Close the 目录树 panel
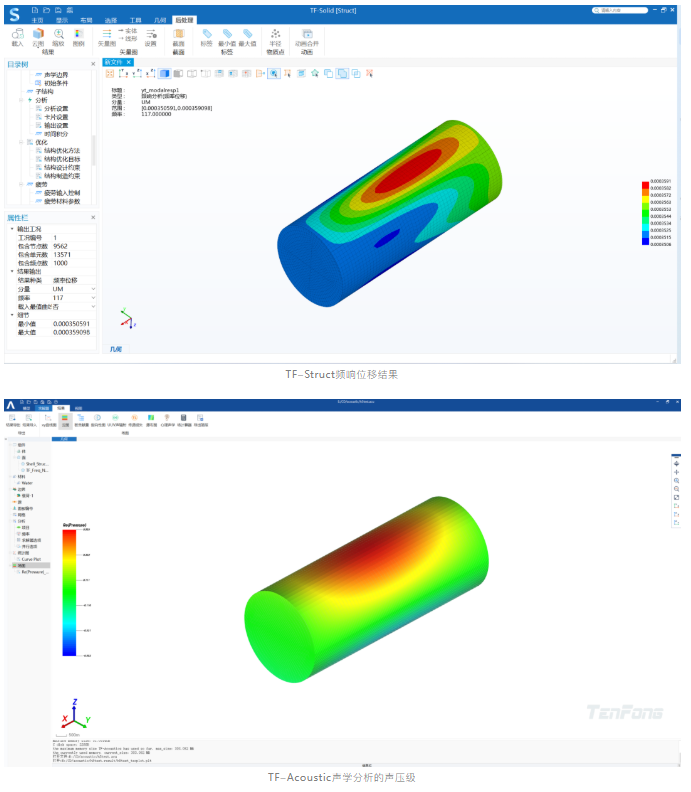Viewport: 691px width, 792px height. 93,64
